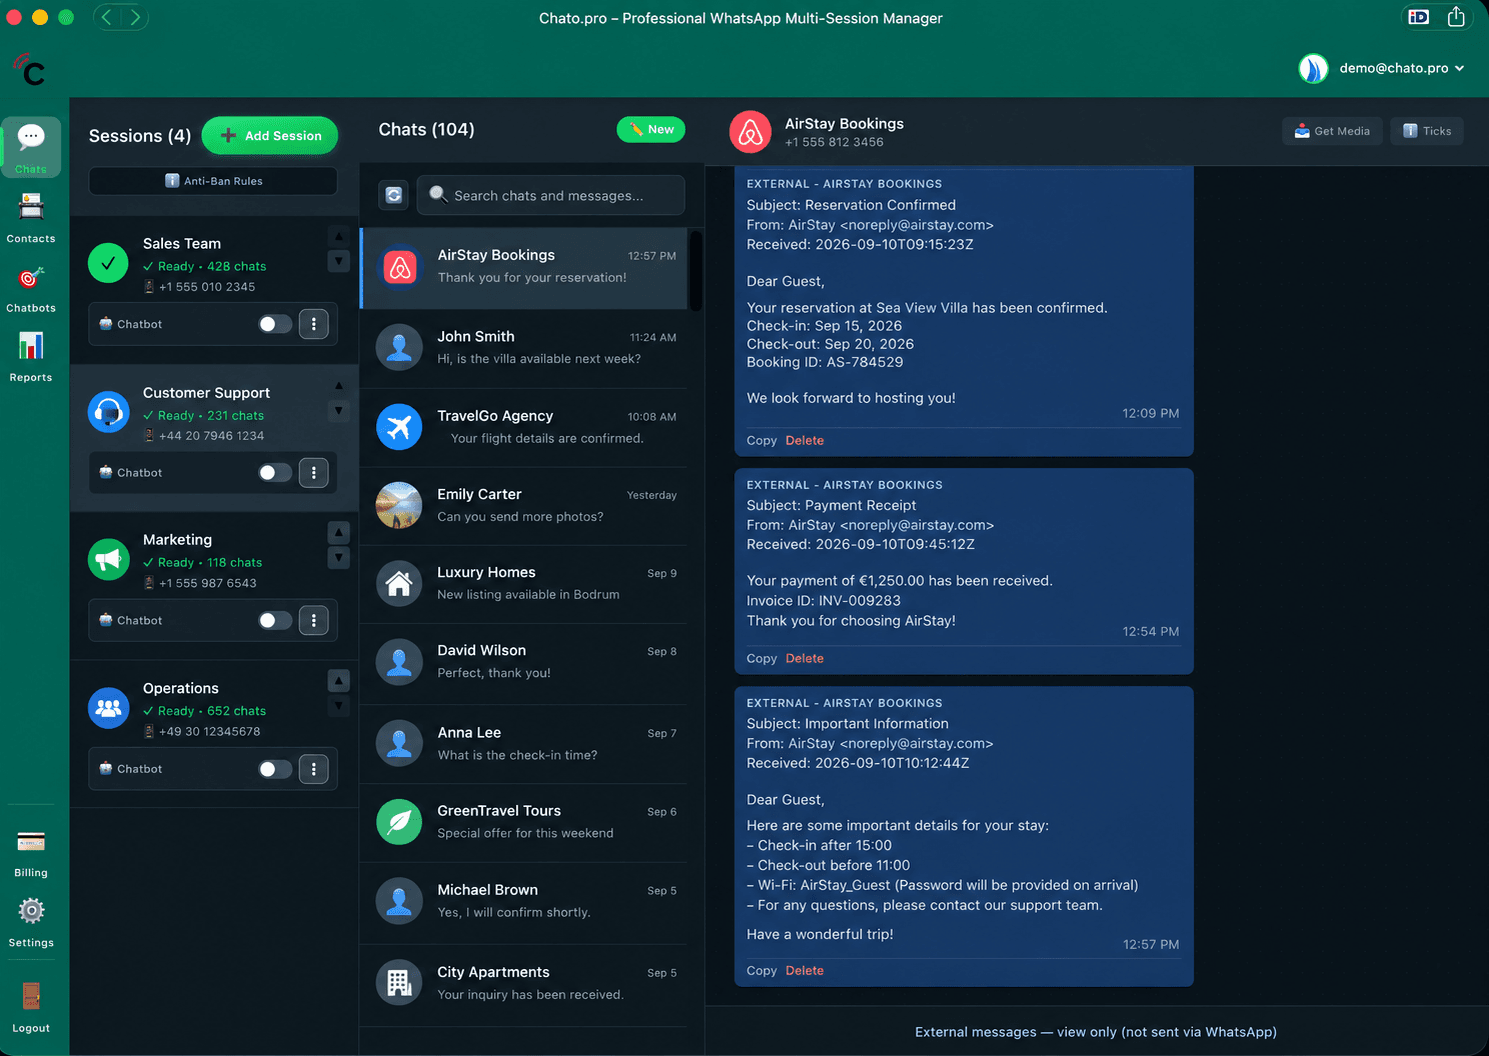Move Sales Team session down
The width and height of the screenshot is (1489, 1056).
tap(339, 261)
